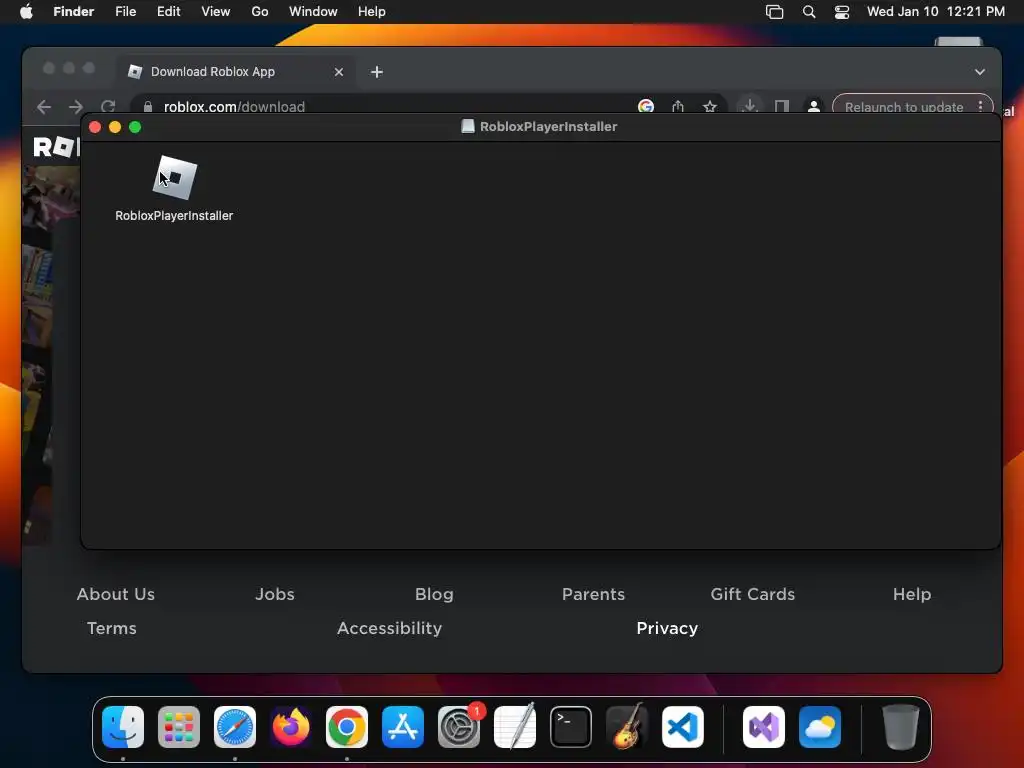1024x768 pixels.
Task: Click Relaunch to update button
Action: [x=904, y=106]
